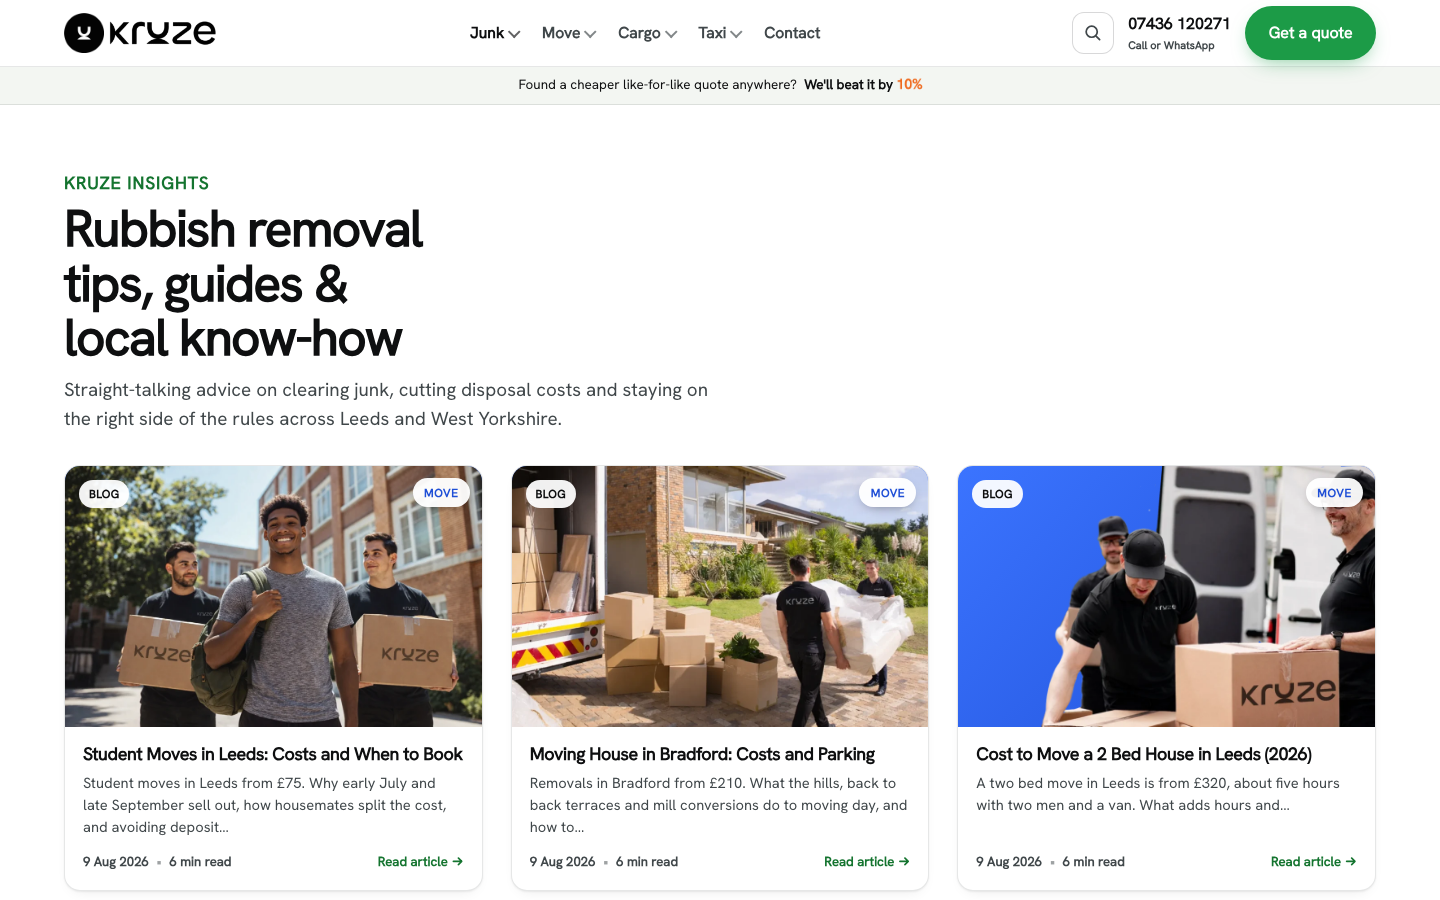Viewport: 1440px width, 900px height.
Task: Click the 'Student moves in Leeds from £75' excerpt
Action: 265,805
